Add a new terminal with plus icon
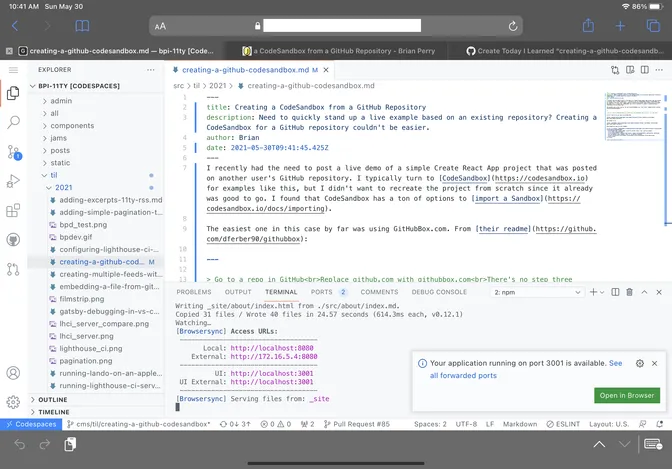This screenshot has height=469, width=672. point(593,292)
